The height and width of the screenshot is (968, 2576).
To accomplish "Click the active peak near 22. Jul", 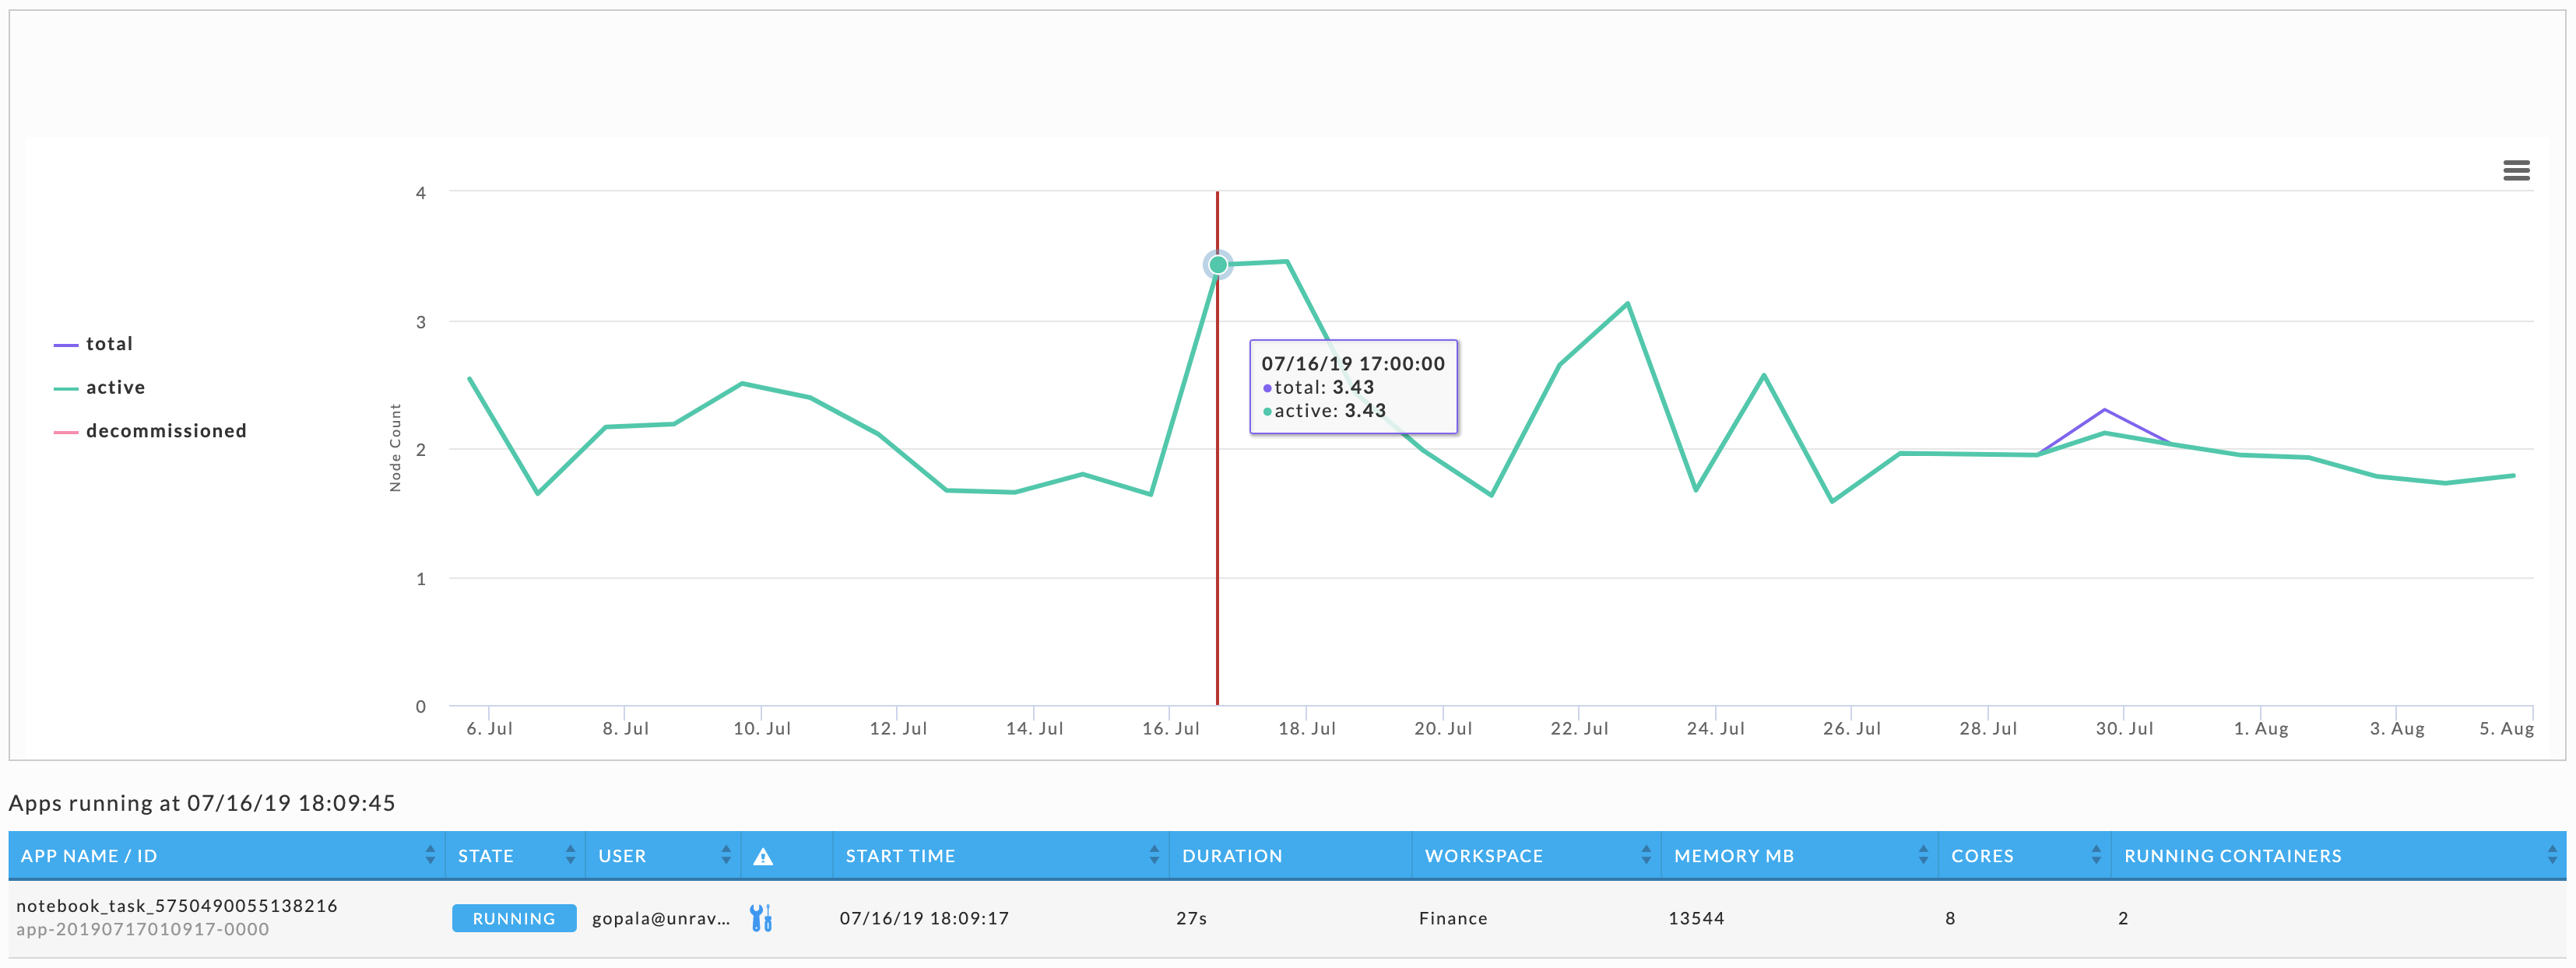I will tap(1628, 303).
